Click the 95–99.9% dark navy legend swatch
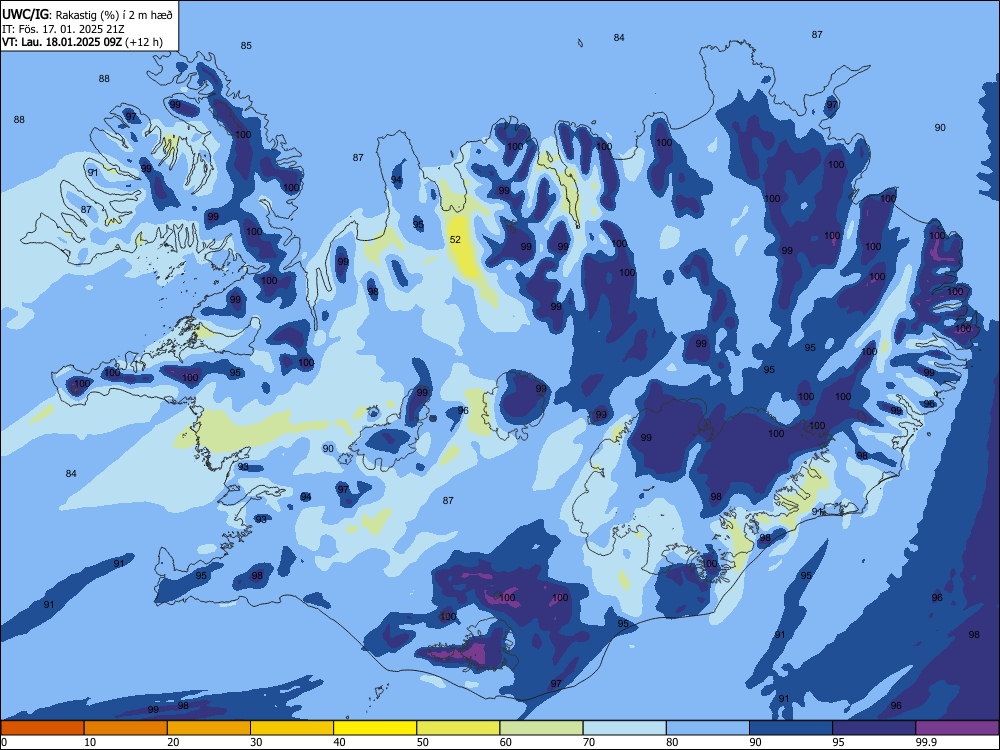 pos(874,728)
